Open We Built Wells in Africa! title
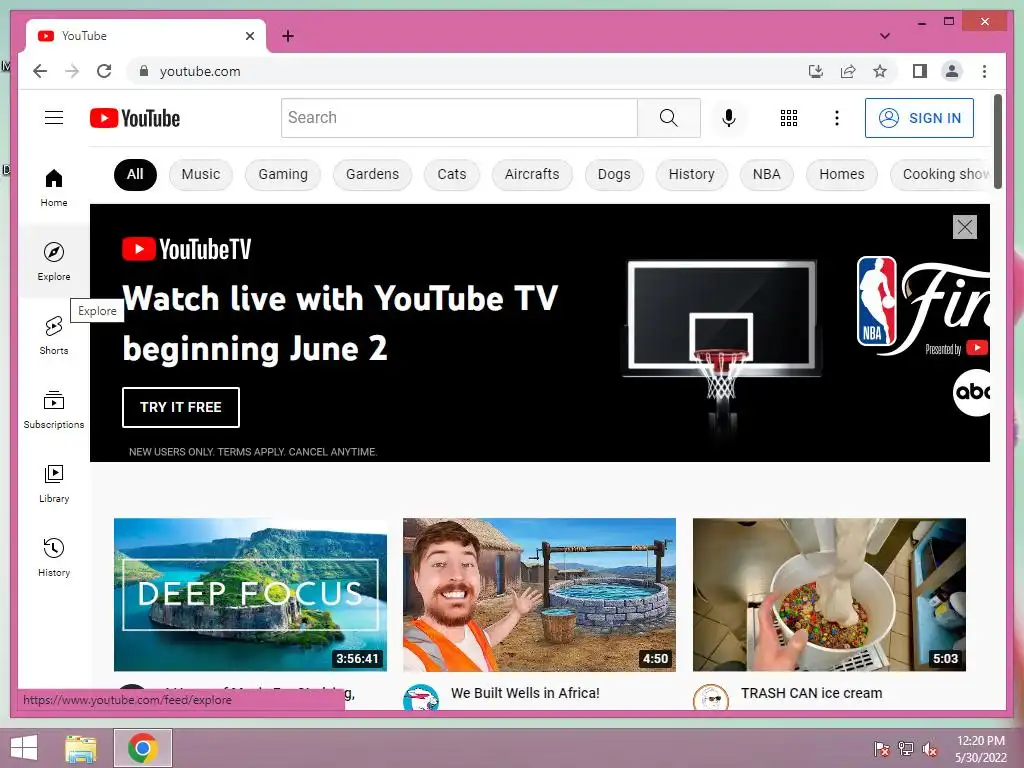 point(525,693)
